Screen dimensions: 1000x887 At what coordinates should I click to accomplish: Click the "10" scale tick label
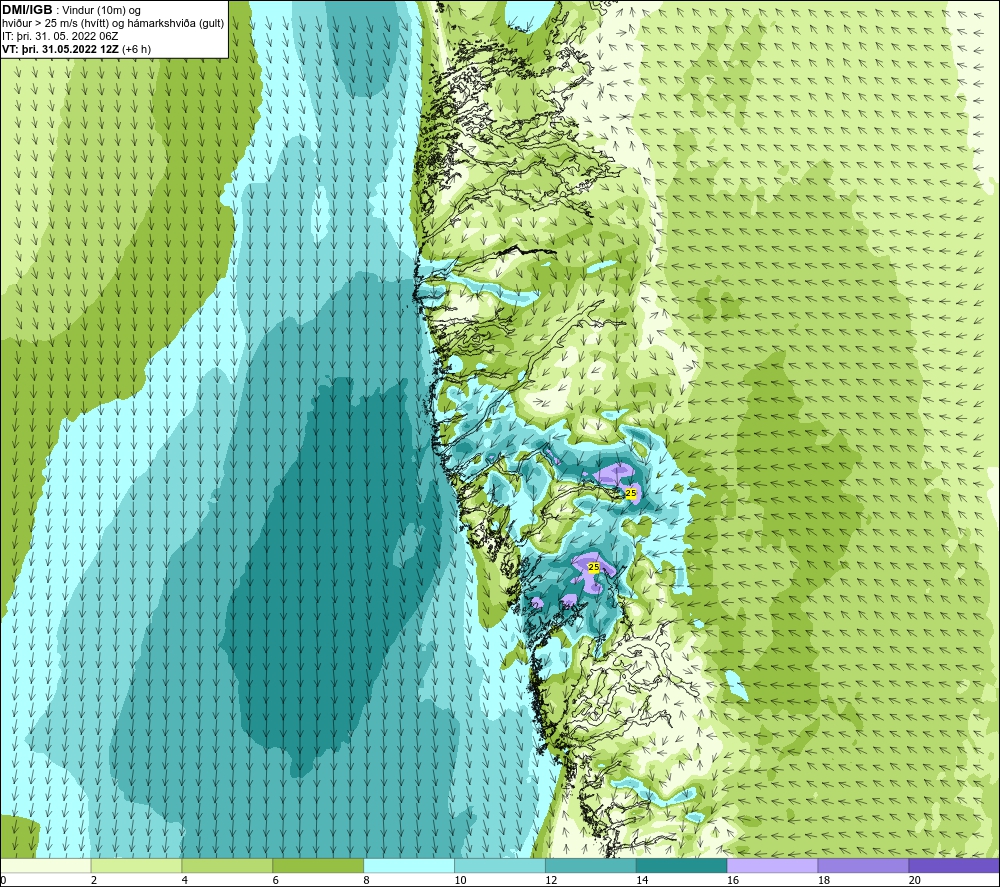pyautogui.click(x=460, y=881)
